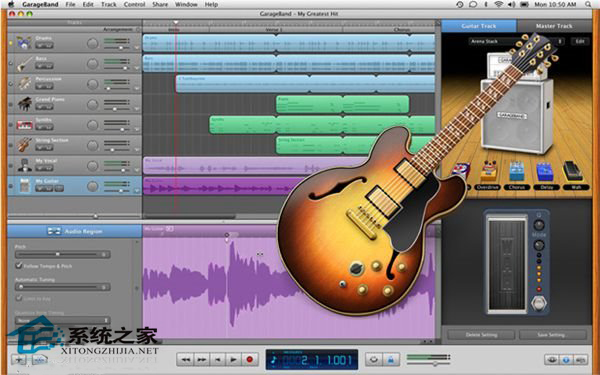Toggle the Limit to Key checkbox
This screenshot has width=600, height=375.
18,298
